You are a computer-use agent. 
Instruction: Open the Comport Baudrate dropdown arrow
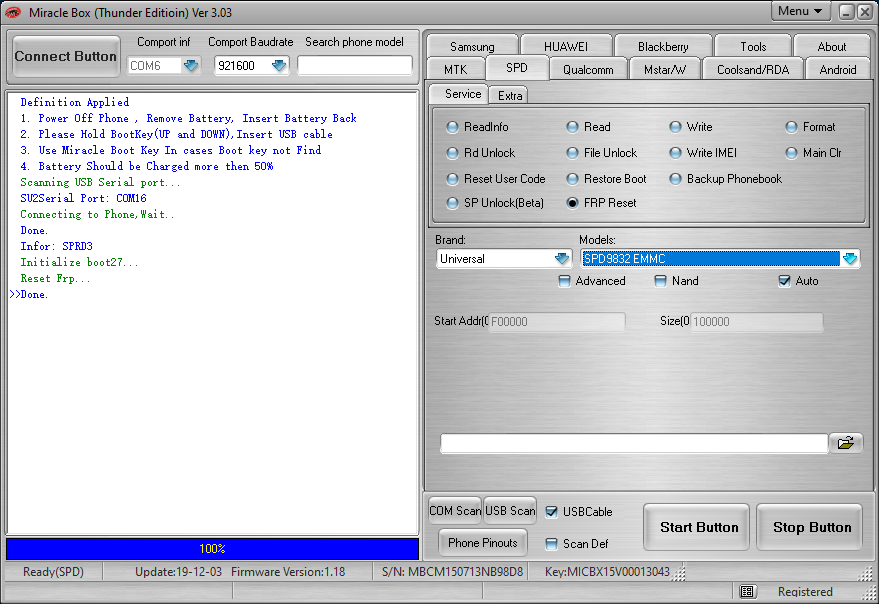[x=279, y=66]
